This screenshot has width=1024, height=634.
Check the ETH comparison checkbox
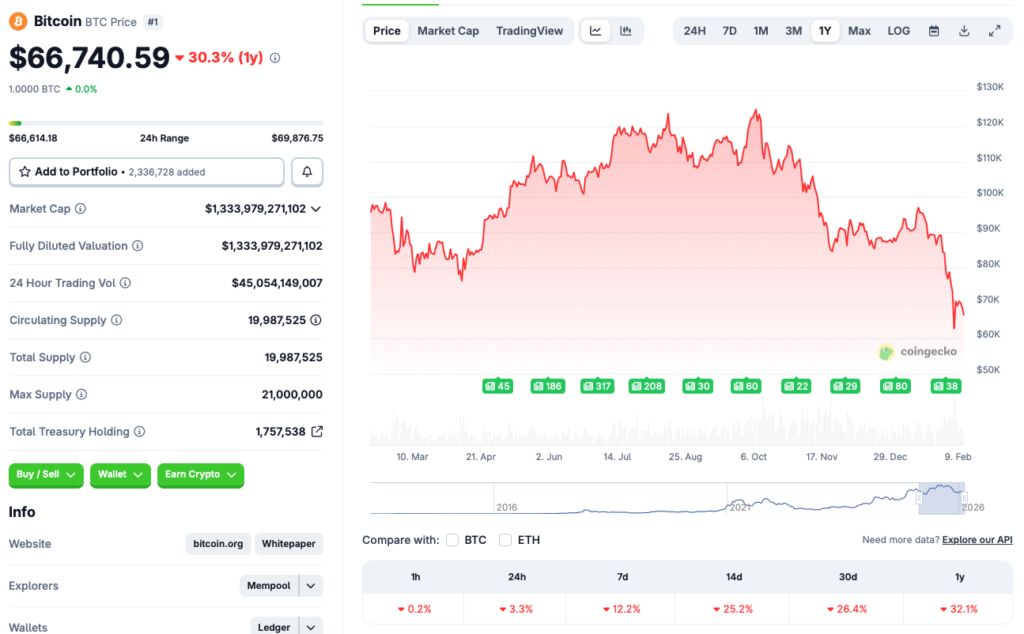[x=505, y=539]
